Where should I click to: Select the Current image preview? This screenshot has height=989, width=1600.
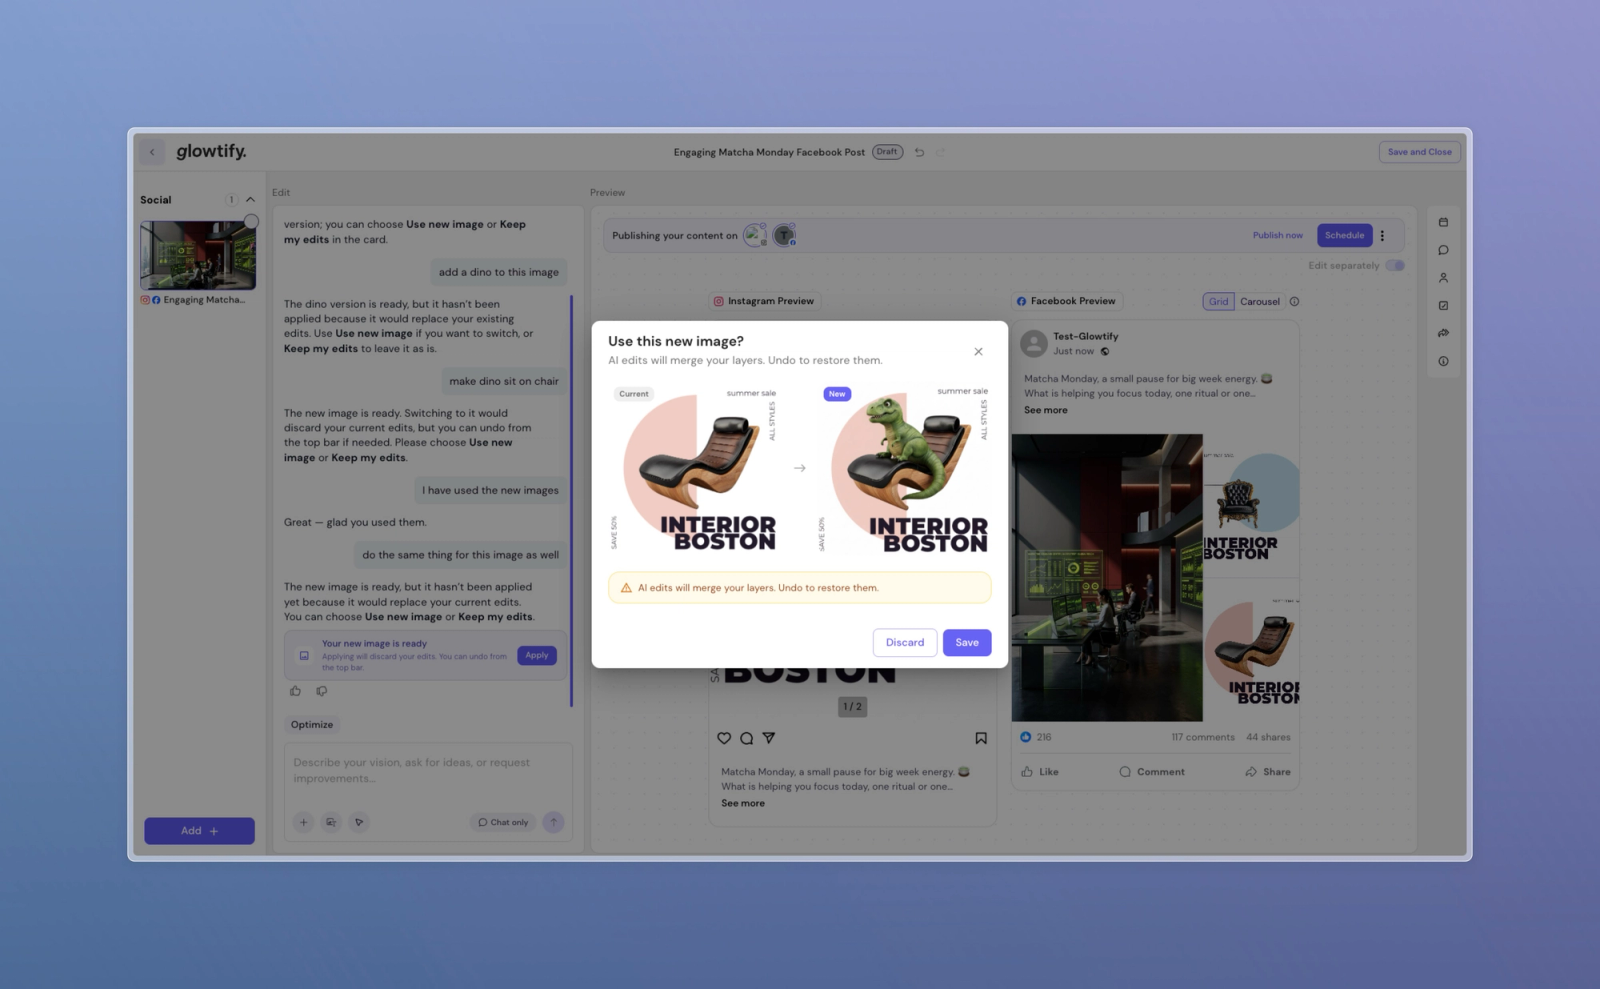coord(697,469)
